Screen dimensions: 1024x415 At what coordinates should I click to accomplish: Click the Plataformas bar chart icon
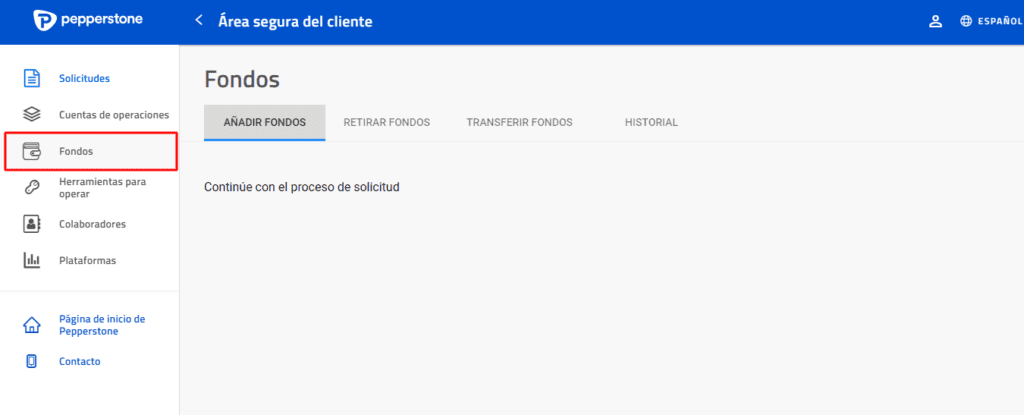pos(32,260)
